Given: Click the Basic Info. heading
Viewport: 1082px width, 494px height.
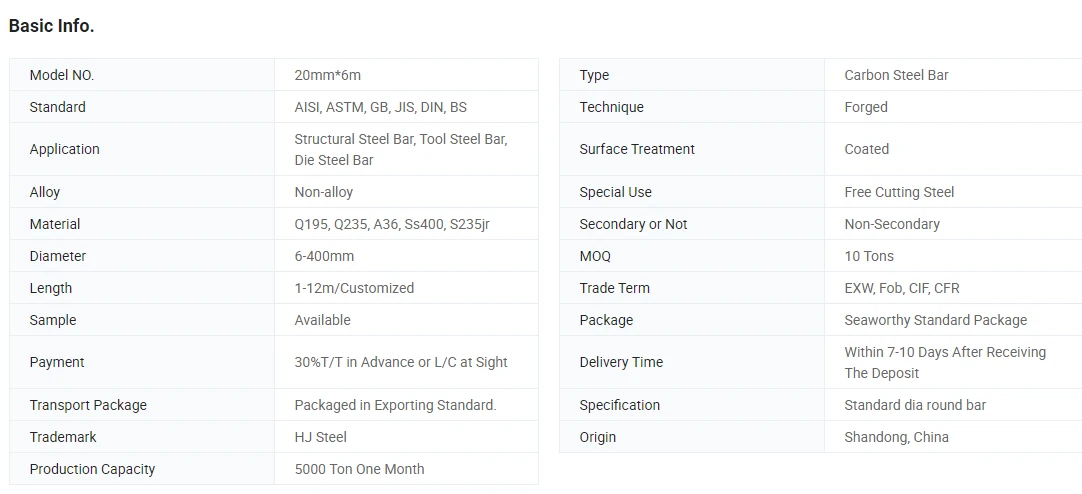Looking at the screenshot, I should (51, 26).
